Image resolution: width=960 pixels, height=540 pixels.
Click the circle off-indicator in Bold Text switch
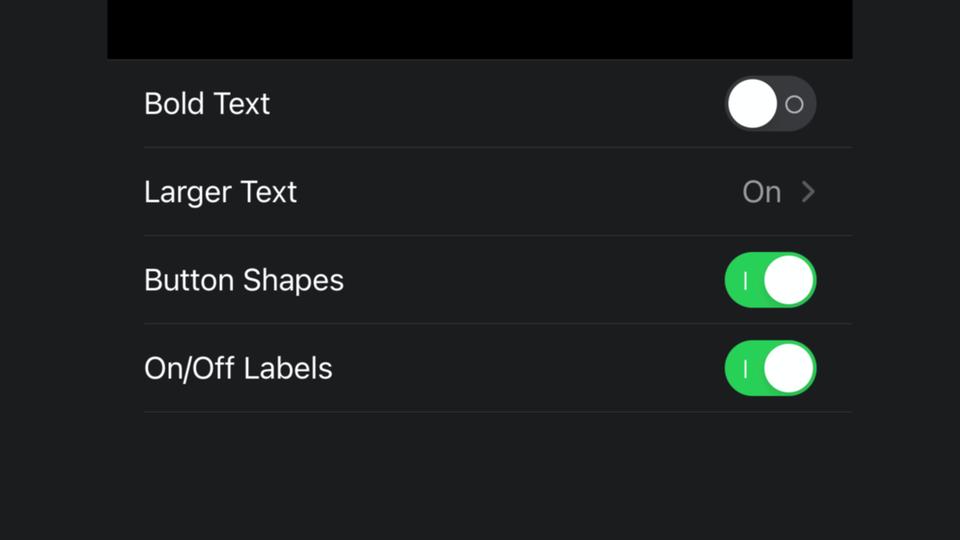[x=794, y=105]
